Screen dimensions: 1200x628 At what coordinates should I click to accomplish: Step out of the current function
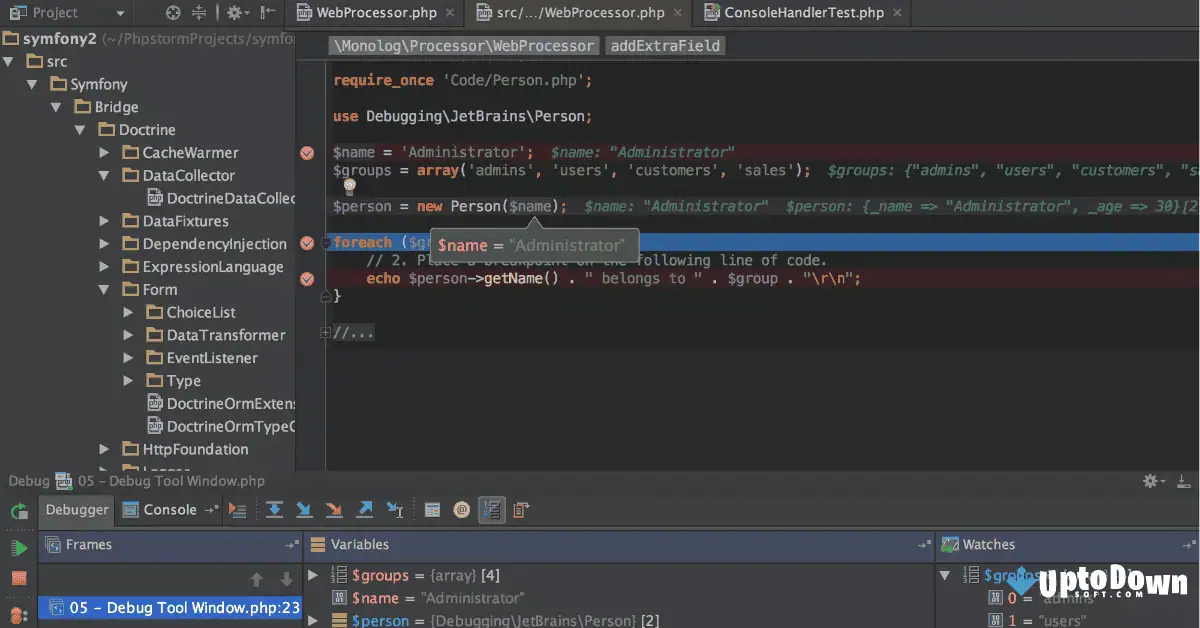[x=365, y=510]
